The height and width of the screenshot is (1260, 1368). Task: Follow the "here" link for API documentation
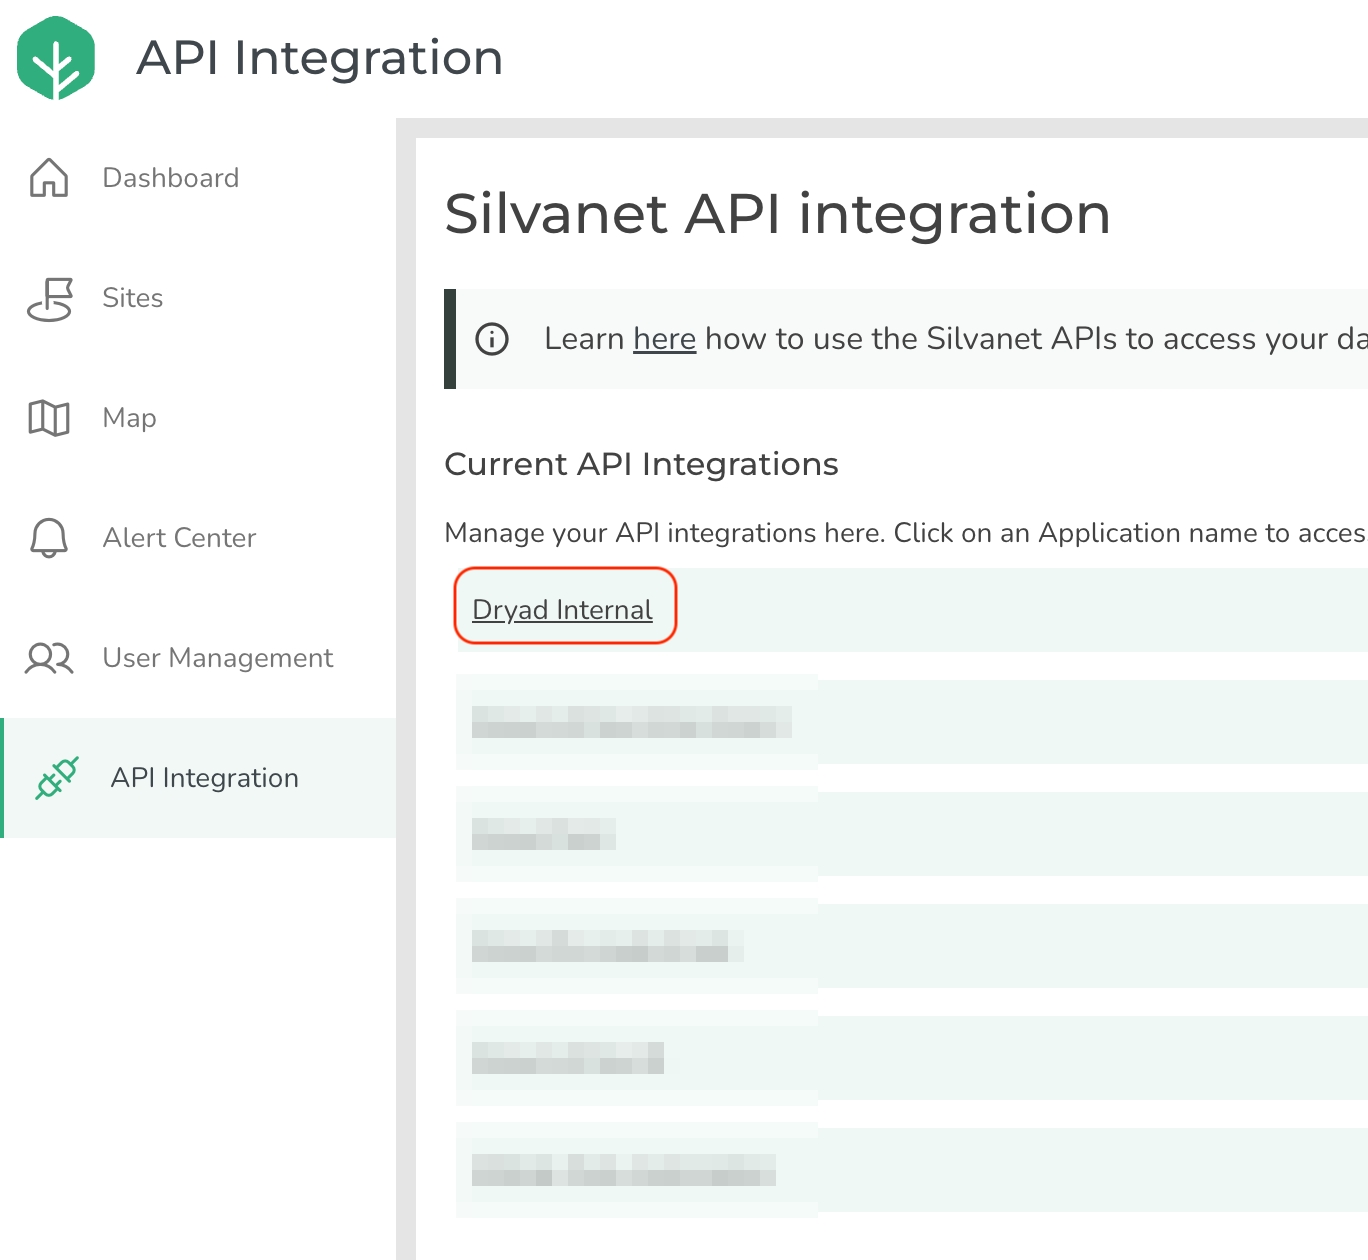point(664,339)
